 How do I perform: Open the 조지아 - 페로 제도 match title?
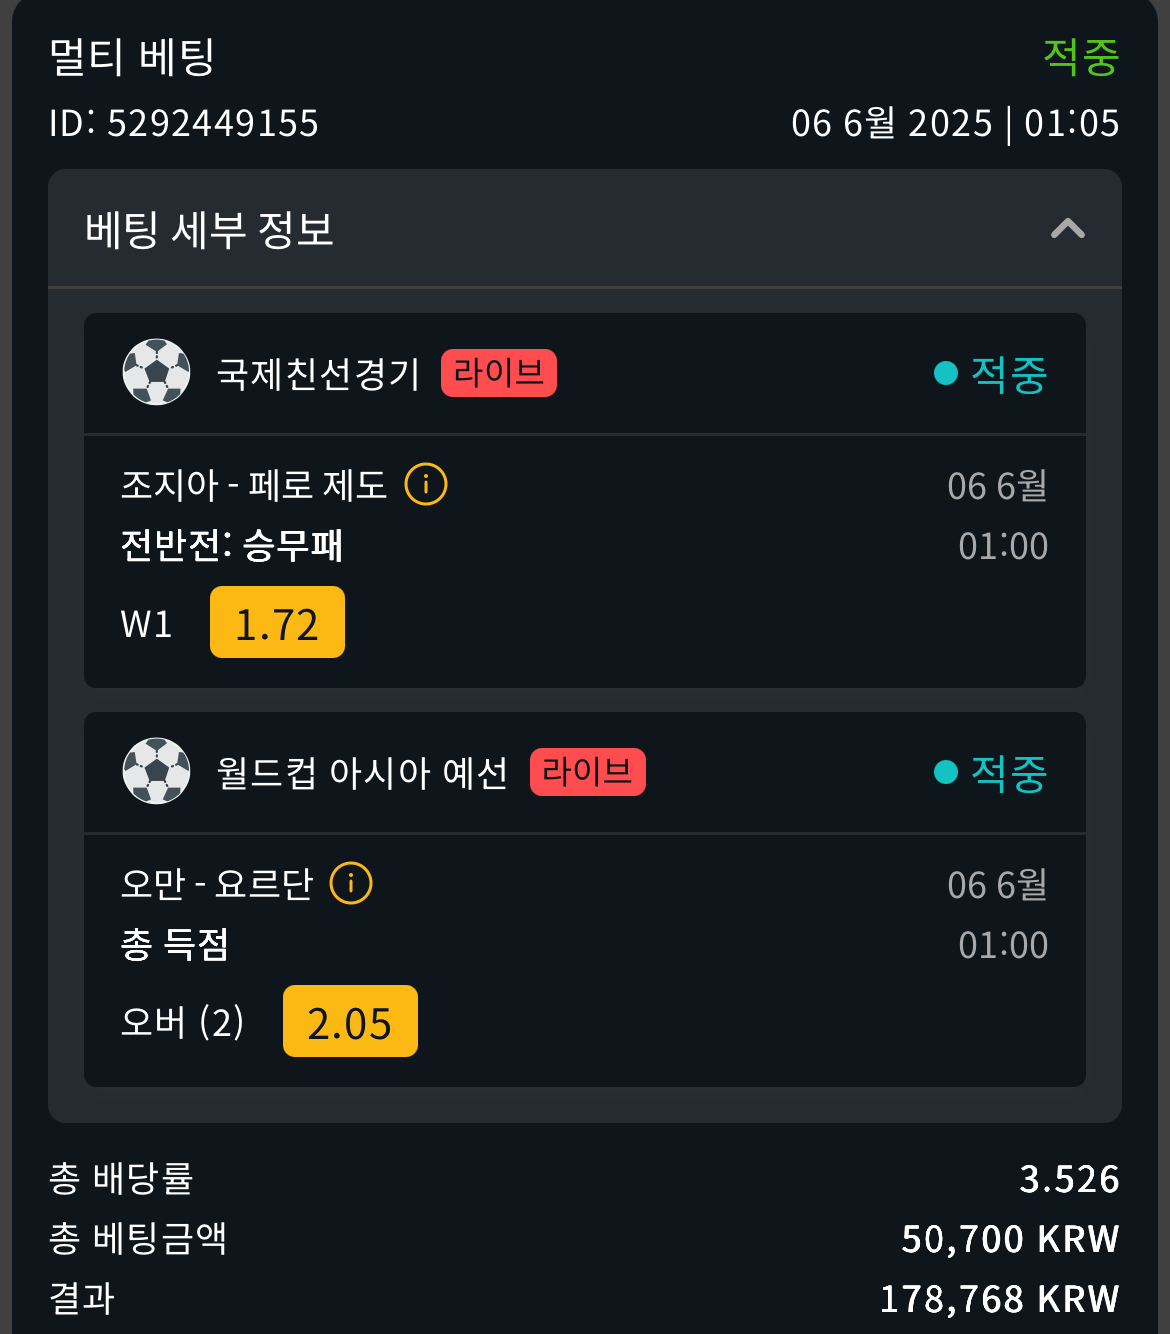pos(254,485)
